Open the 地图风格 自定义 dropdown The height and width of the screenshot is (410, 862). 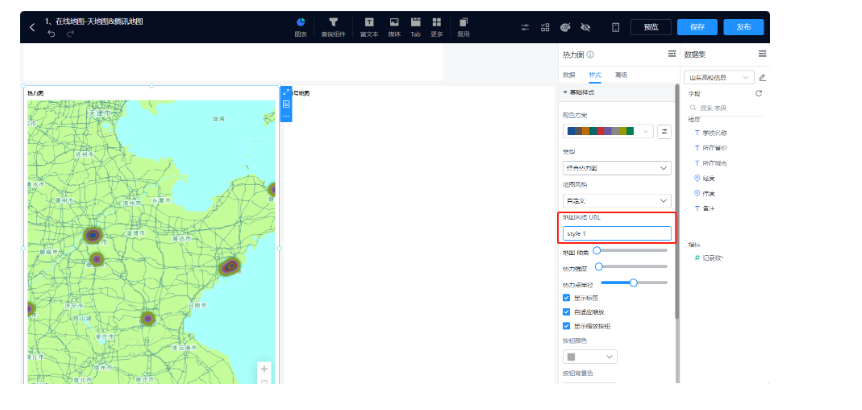617,201
